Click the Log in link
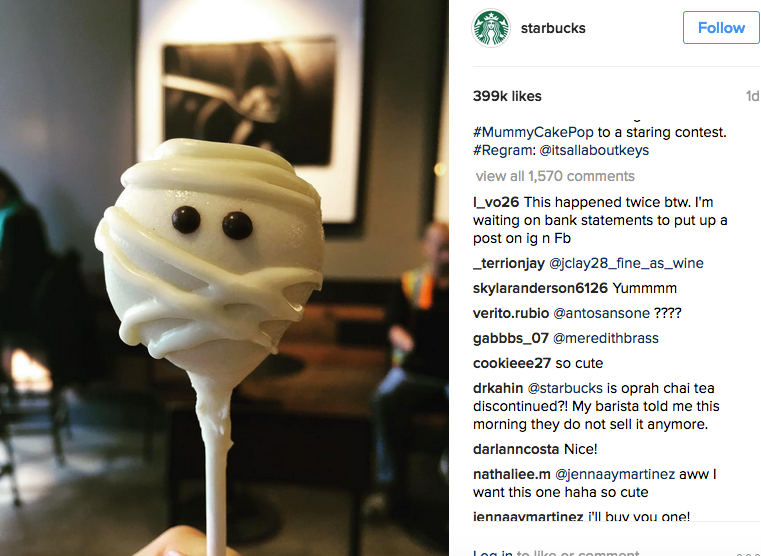The image size is (761, 556). (x=493, y=552)
